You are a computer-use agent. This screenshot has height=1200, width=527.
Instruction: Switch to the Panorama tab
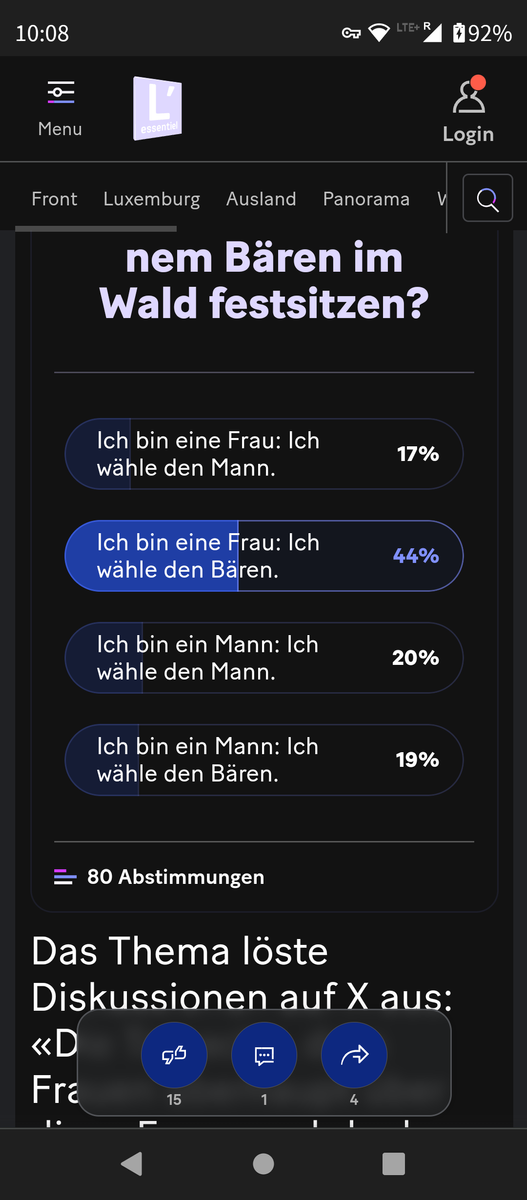coord(366,199)
